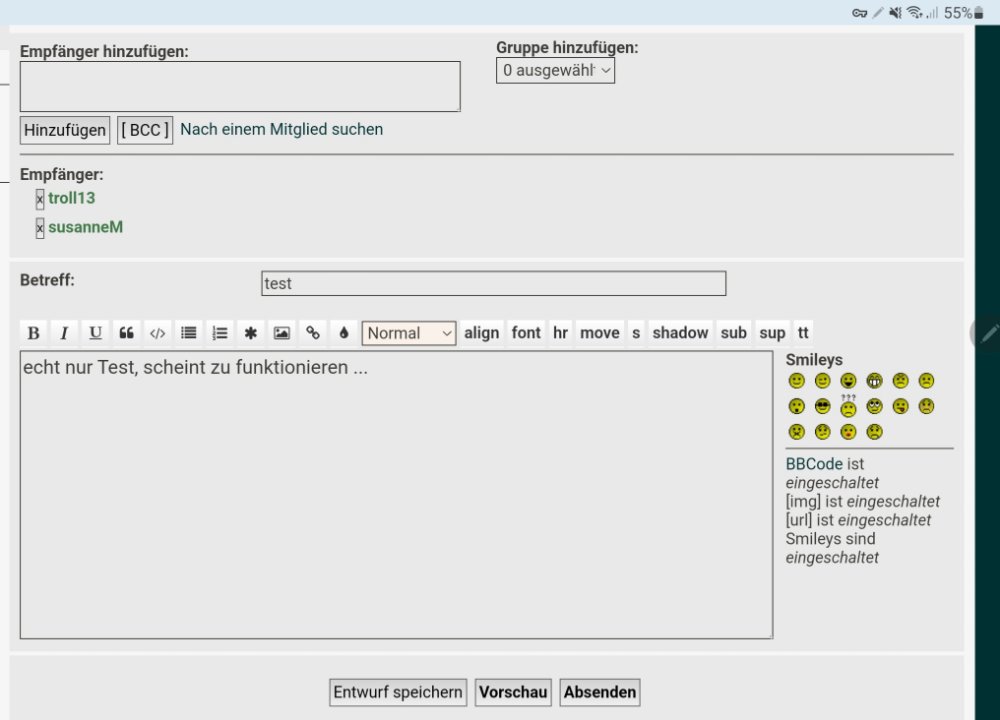Insert a quote block using the quotation icon
Screen dimensions: 1000x720
point(126,333)
